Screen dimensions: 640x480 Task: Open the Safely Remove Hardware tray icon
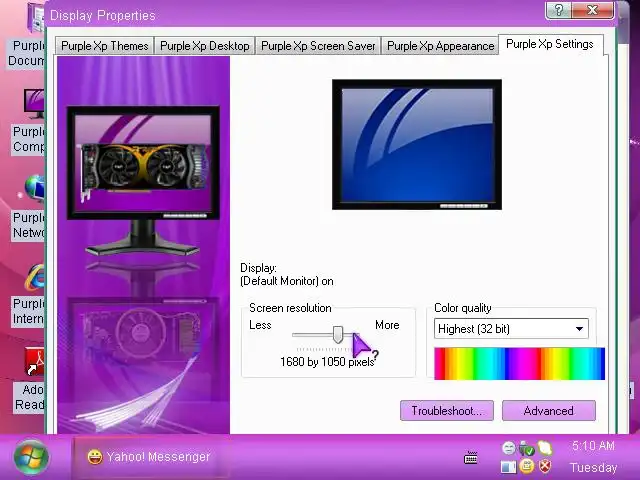[x=527, y=449]
